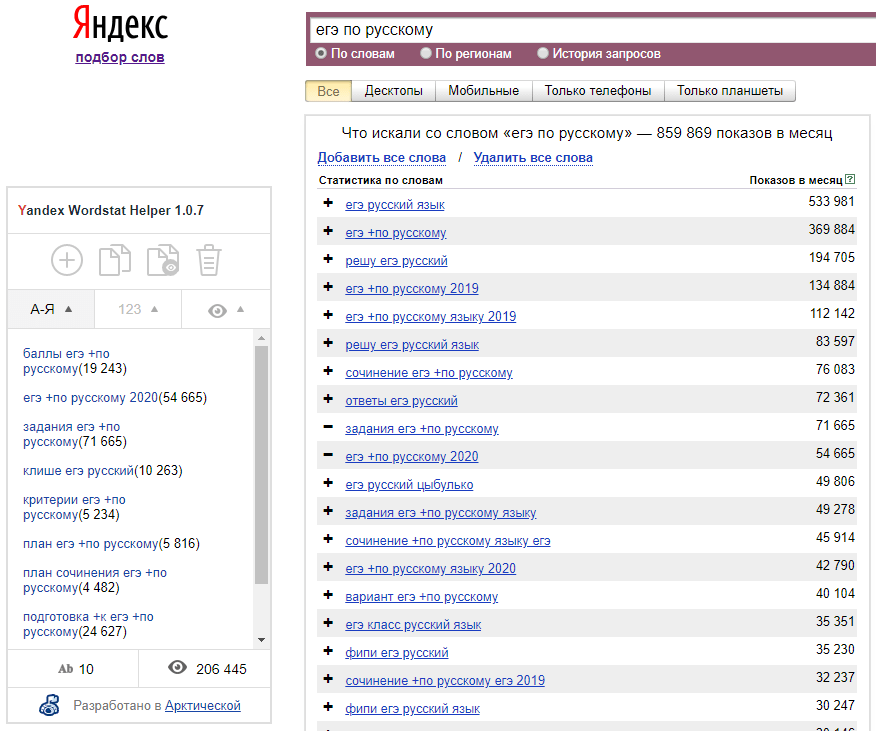Select the 'По регионам' radio option
This screenshot has height=731, width=876.
tap(427, 54)
